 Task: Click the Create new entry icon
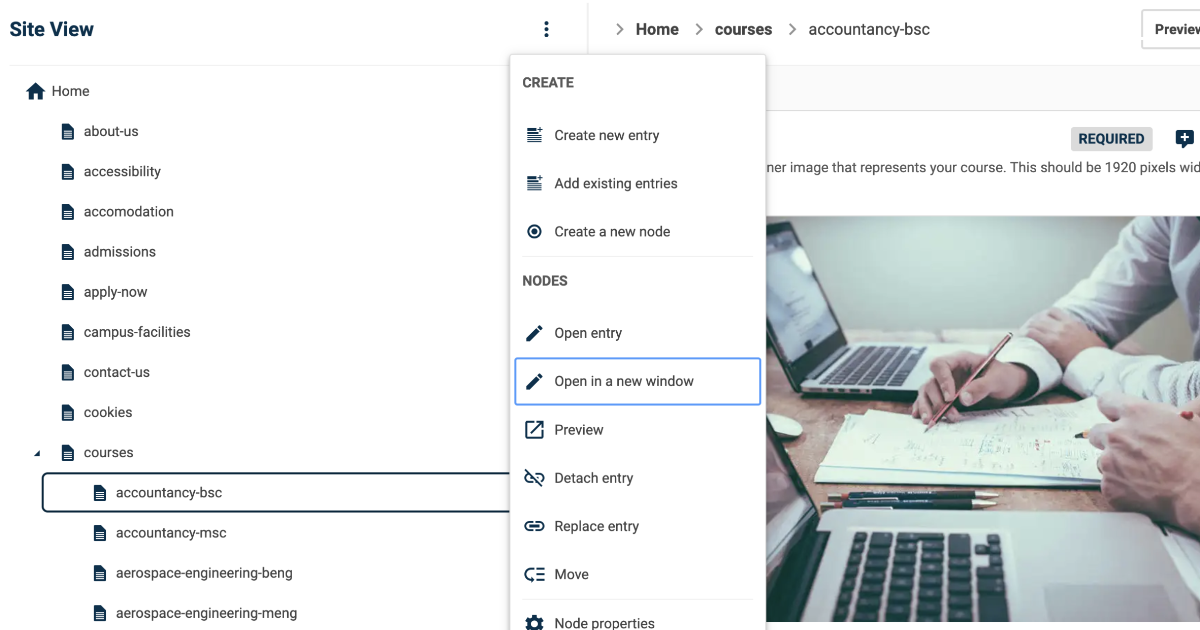(533, 135)
